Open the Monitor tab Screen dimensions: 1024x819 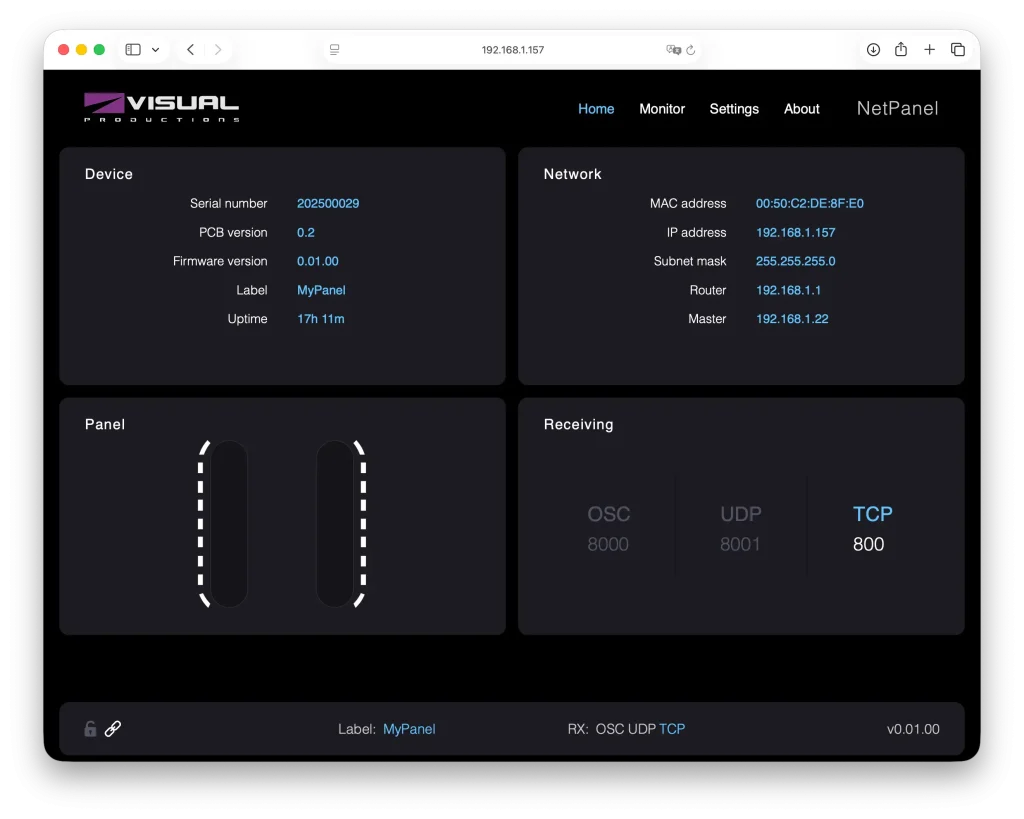(662, 109)
